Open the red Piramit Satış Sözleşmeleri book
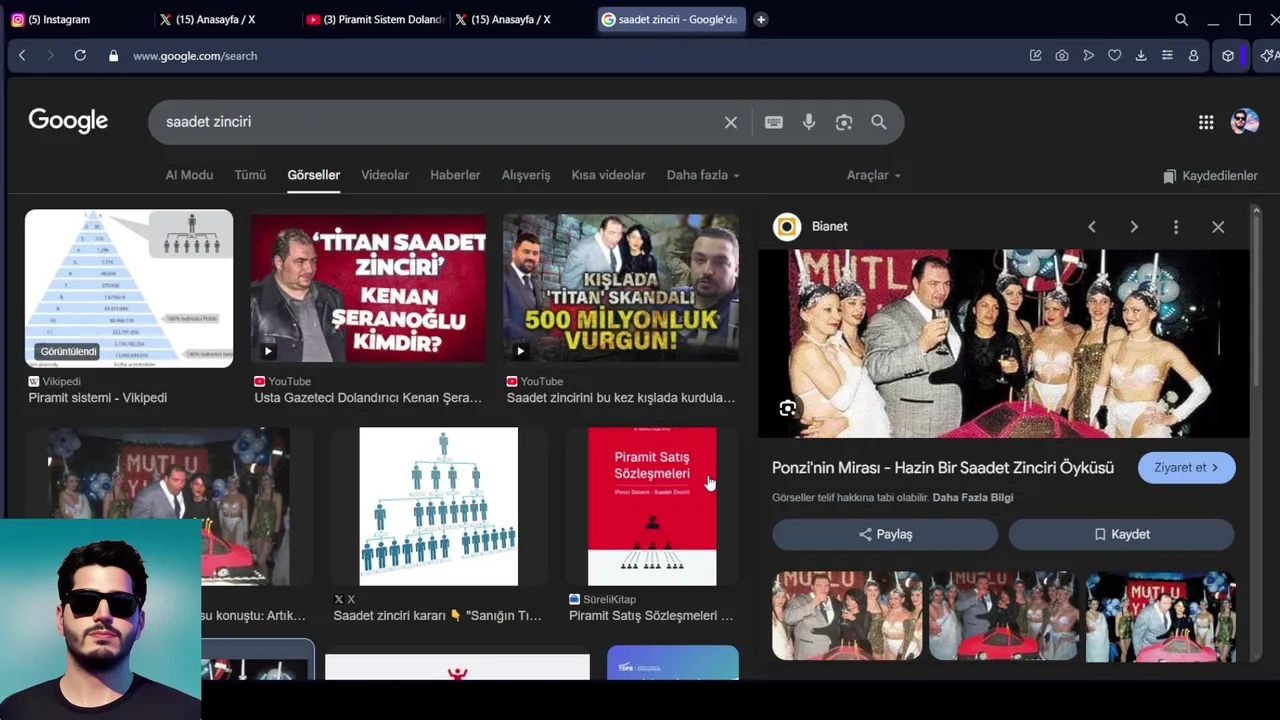The height and width of the screenshot is (720, 1280). [x=652, y=506]
